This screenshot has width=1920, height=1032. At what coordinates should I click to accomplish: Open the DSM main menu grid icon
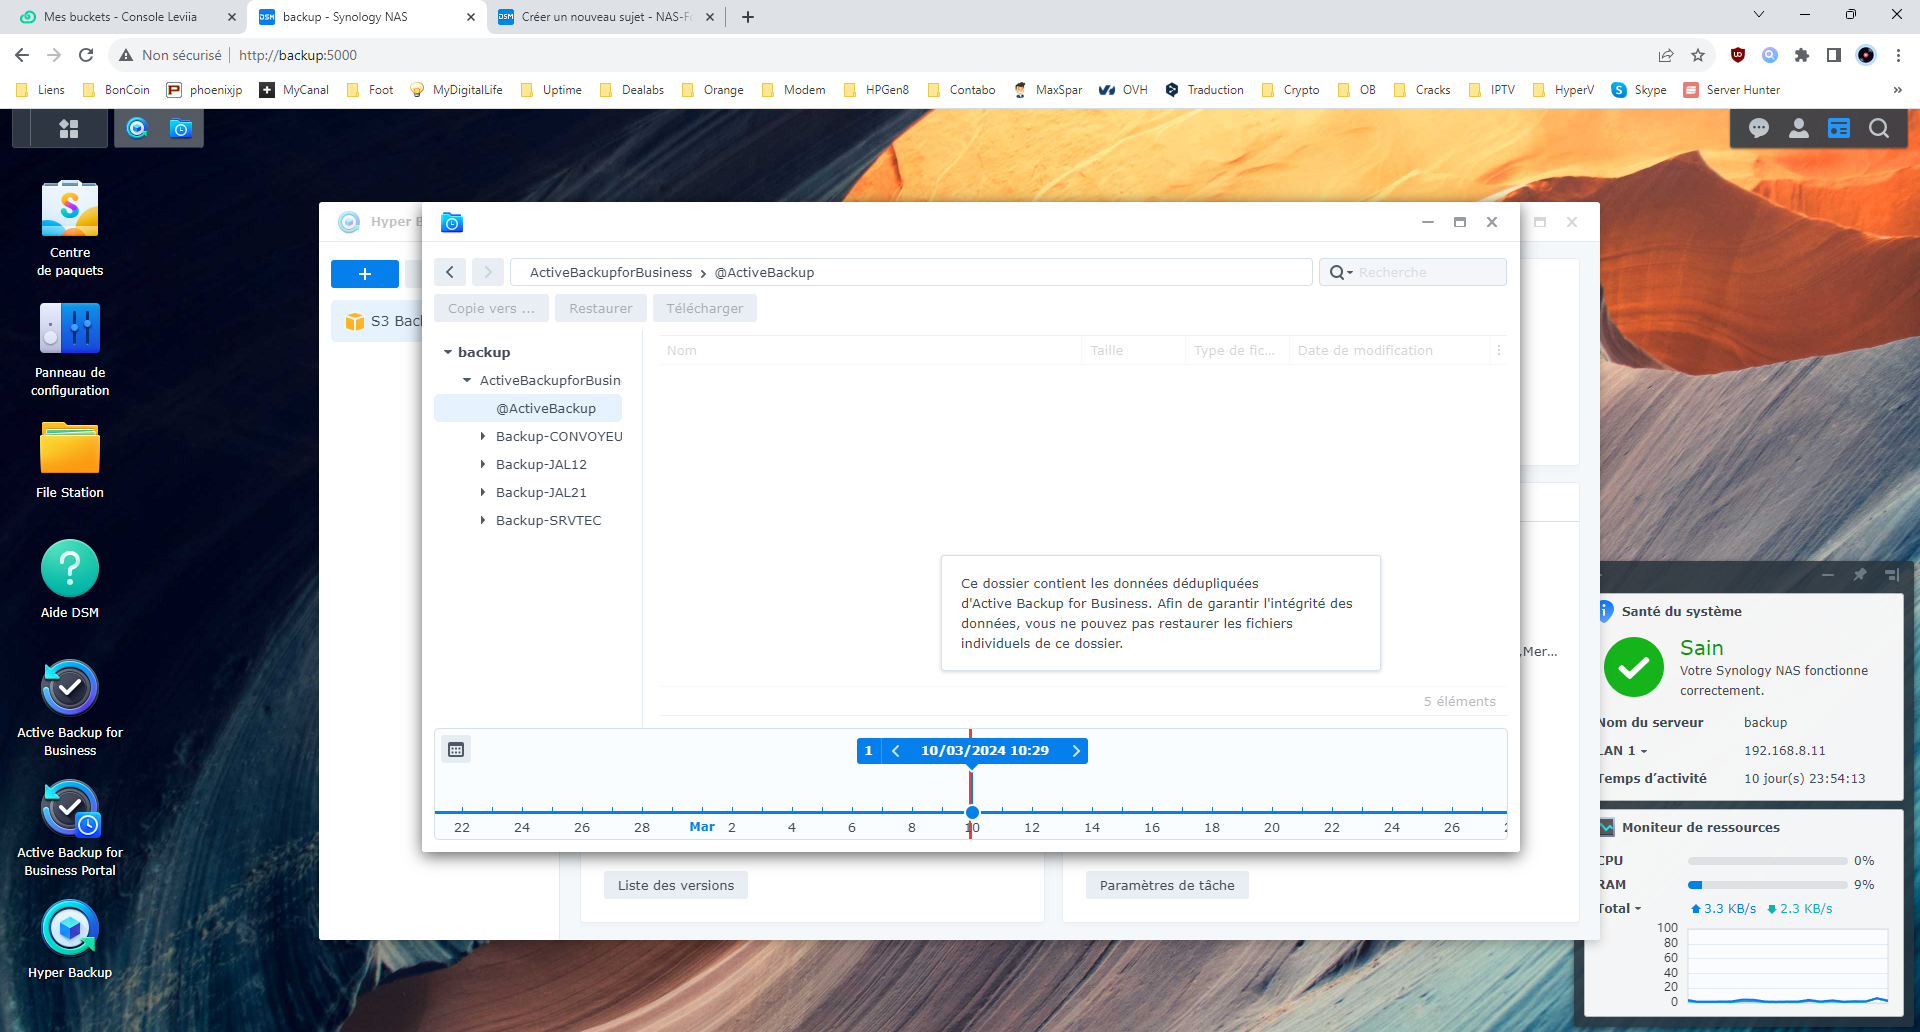pos(68,129)
